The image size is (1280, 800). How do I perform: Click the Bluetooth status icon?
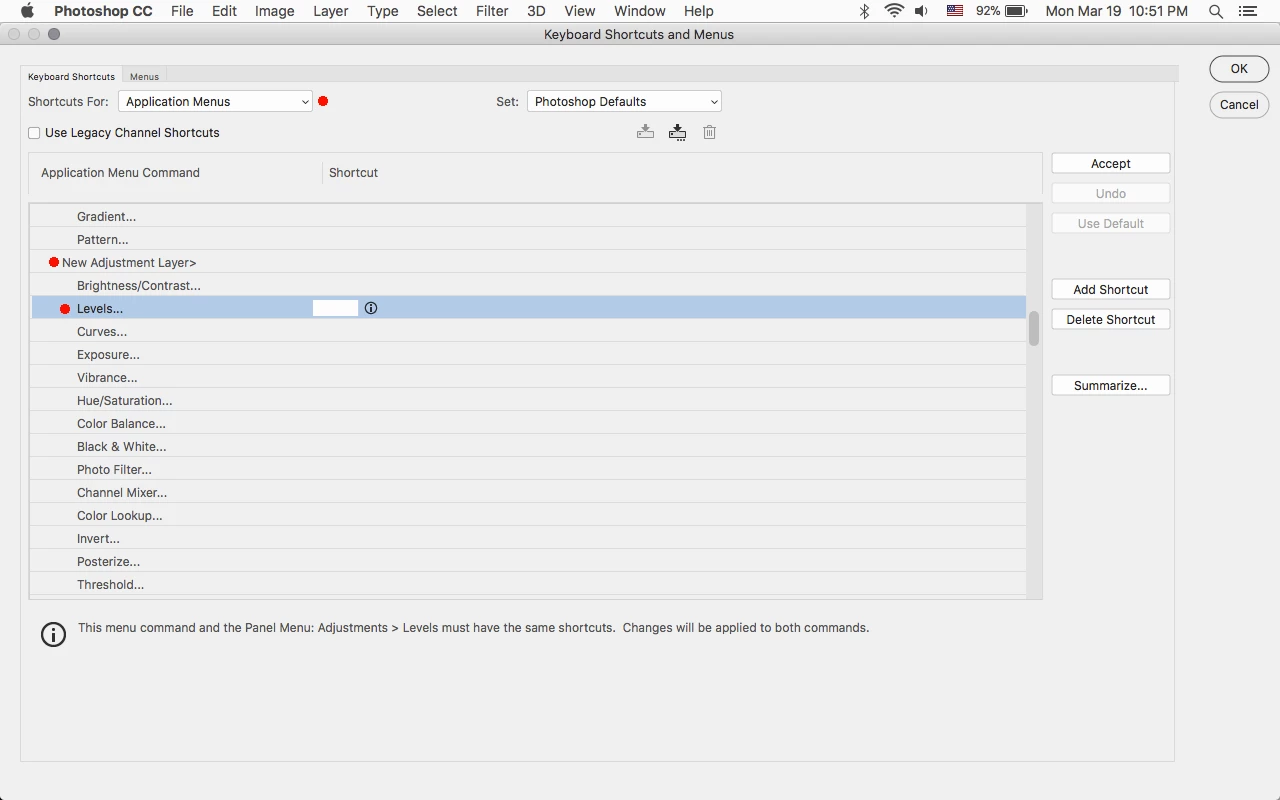(x=865, y=11)
